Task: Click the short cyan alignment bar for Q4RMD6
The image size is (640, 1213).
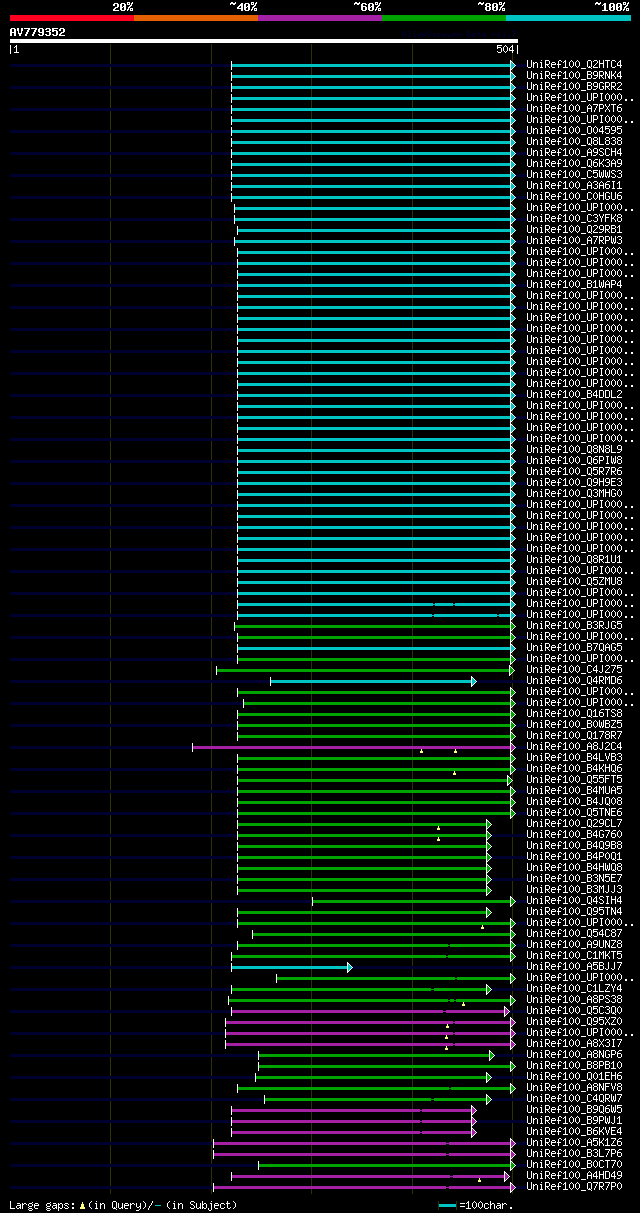Action: click(x=373, y=681)
